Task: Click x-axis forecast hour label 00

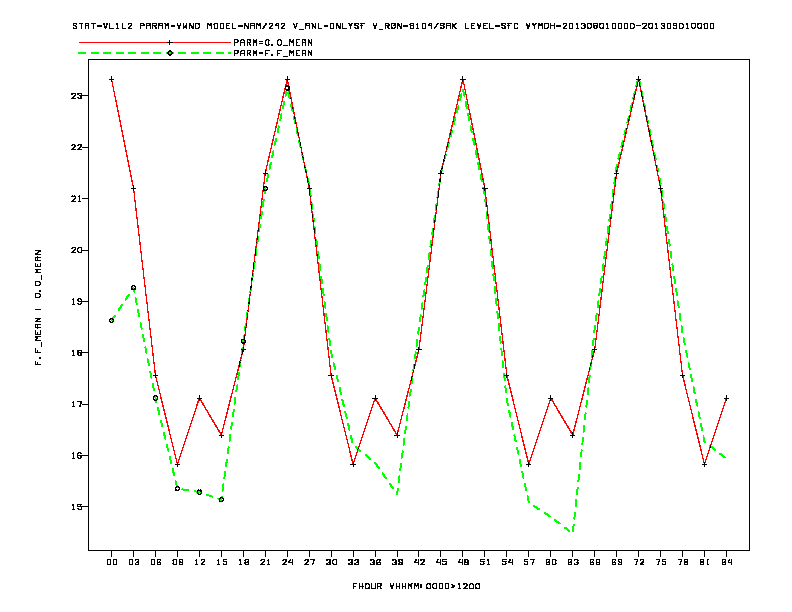Action: click(x=112, y=562)
